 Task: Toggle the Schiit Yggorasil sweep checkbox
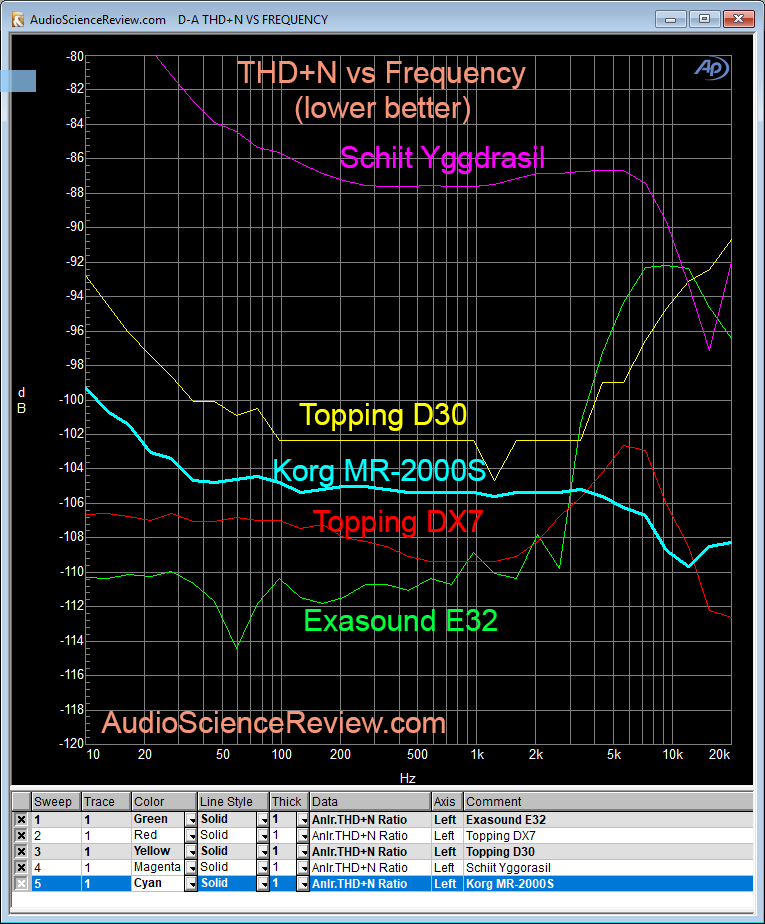coord(21,867)
